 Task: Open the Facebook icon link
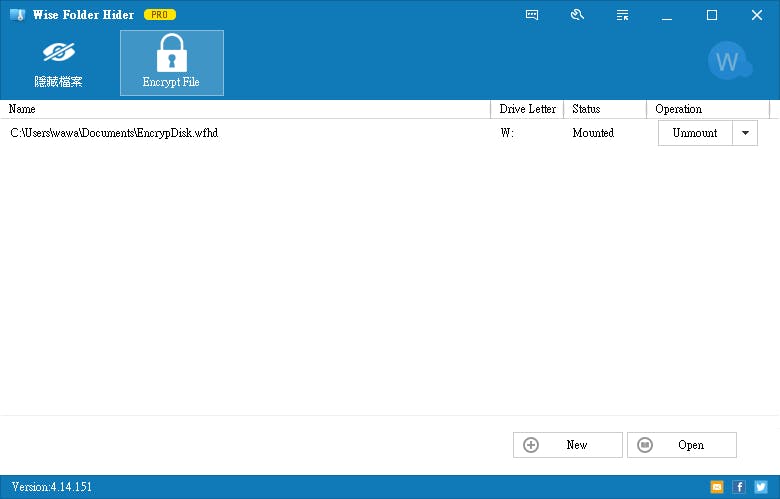tap(739, 487)
